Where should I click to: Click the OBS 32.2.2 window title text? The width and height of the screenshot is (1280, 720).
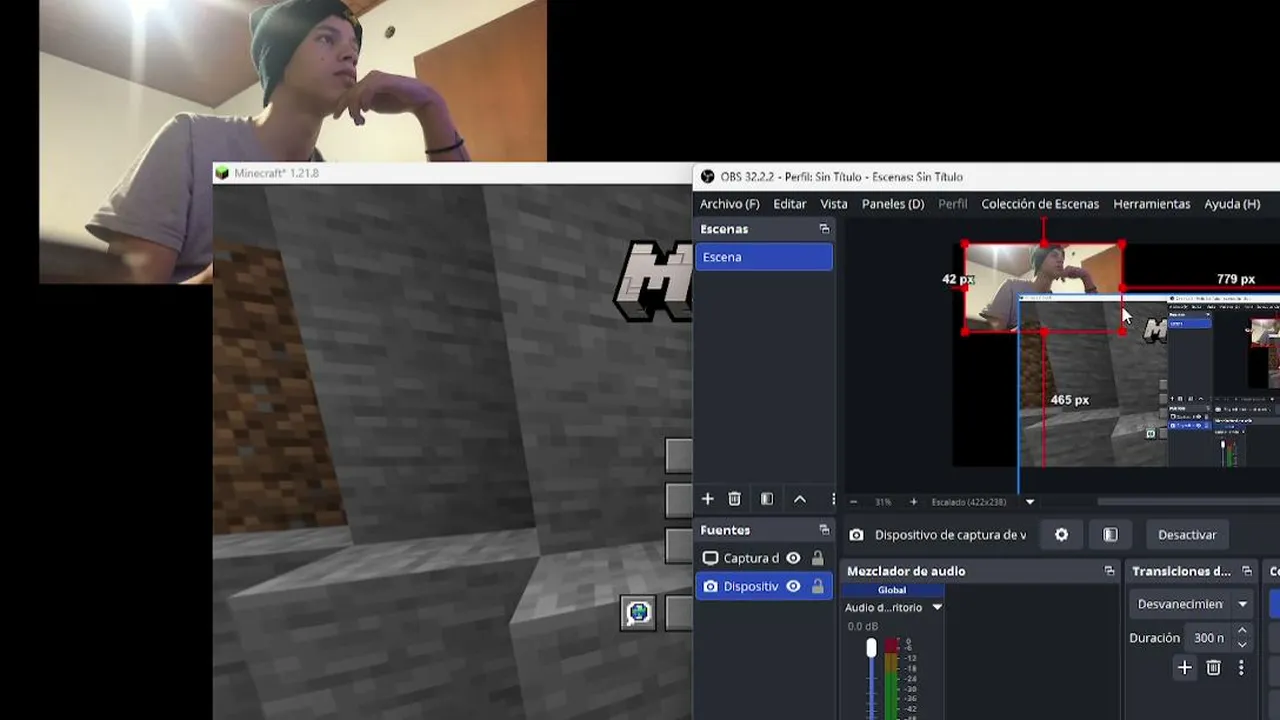[842, 177]
